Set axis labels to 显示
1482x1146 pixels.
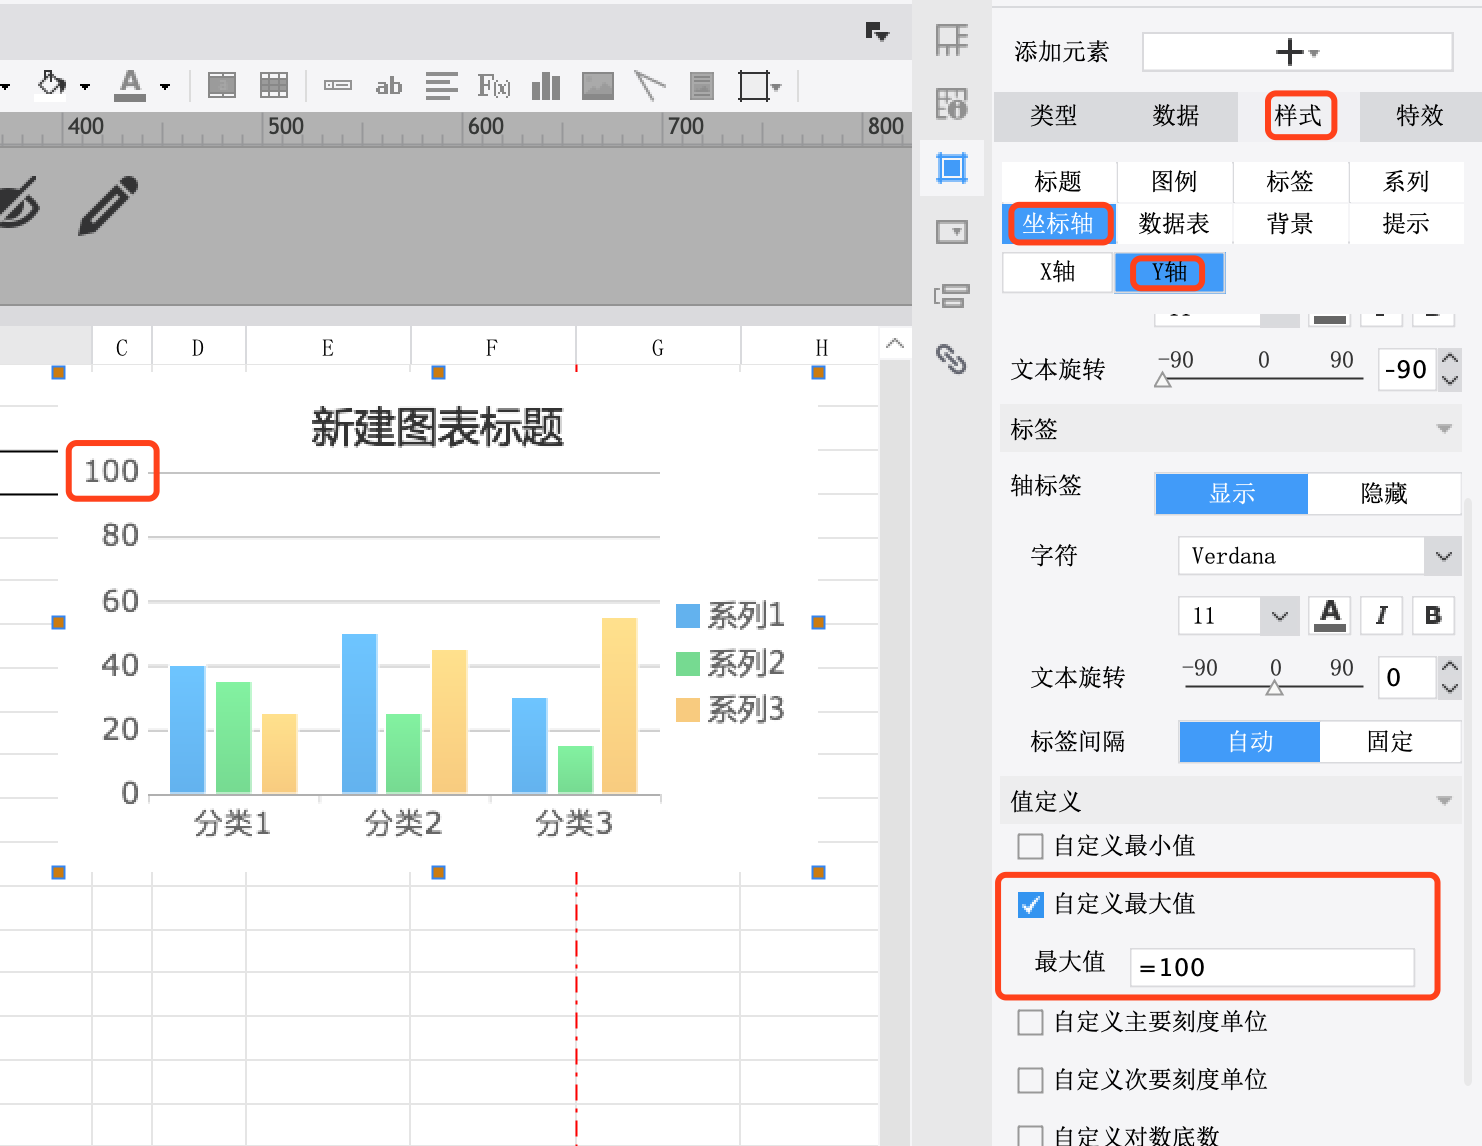[1232, 494]
